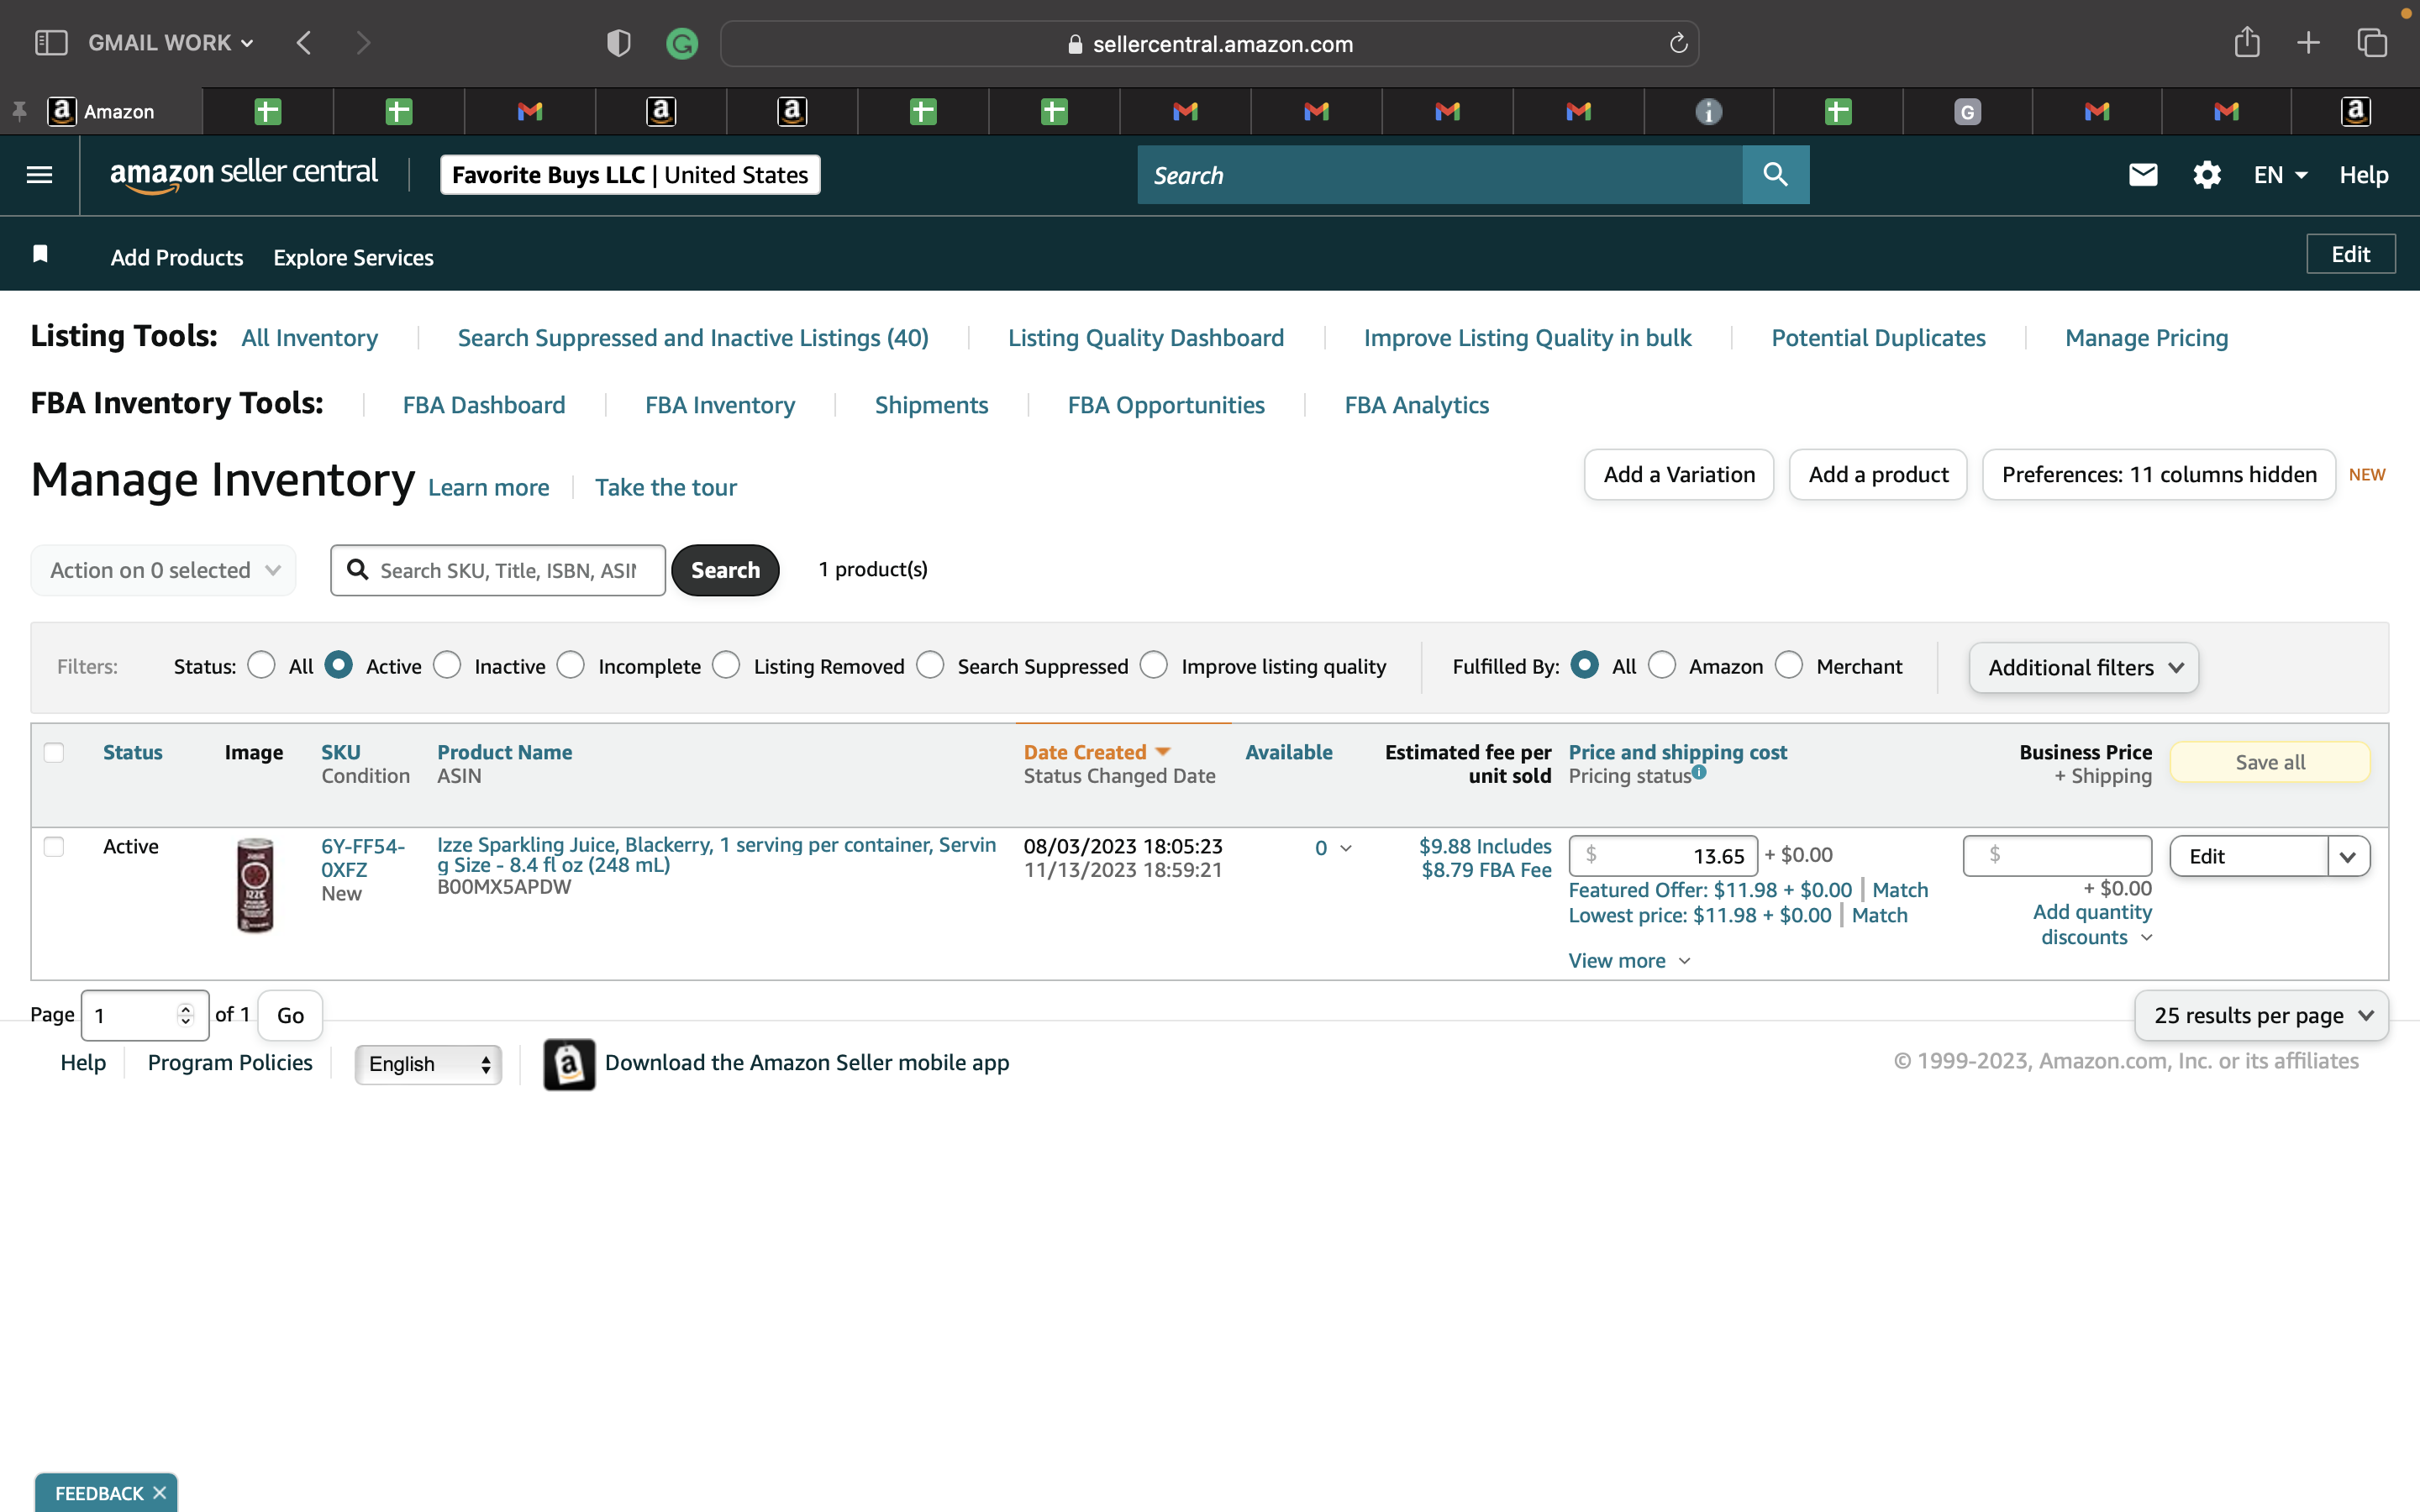Go to Manage Pricing
Image resolution: width=2420 pixels, height=1512 pixels.
pyautogui.click(x=2147, y=338)
